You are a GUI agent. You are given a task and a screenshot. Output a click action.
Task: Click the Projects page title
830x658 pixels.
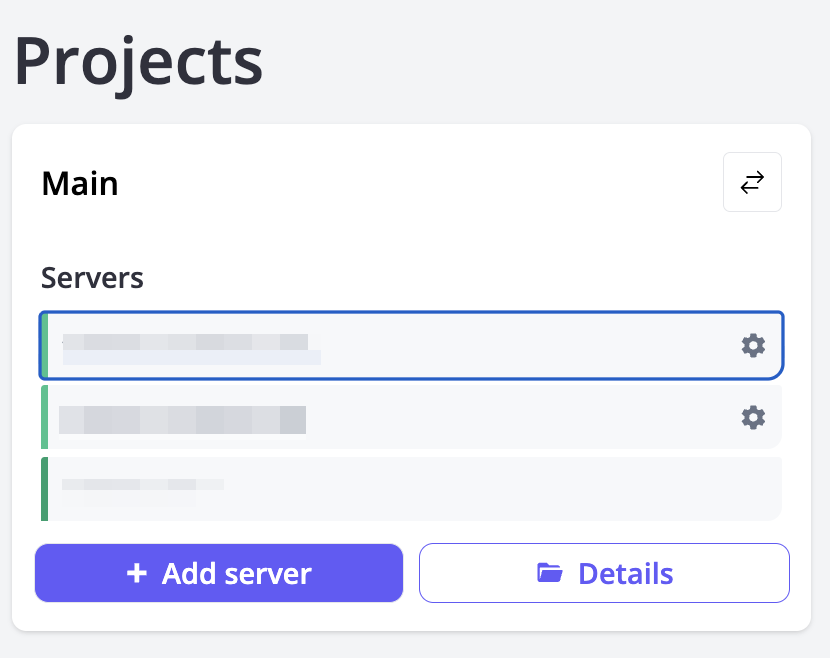click(x=138, y=62)
